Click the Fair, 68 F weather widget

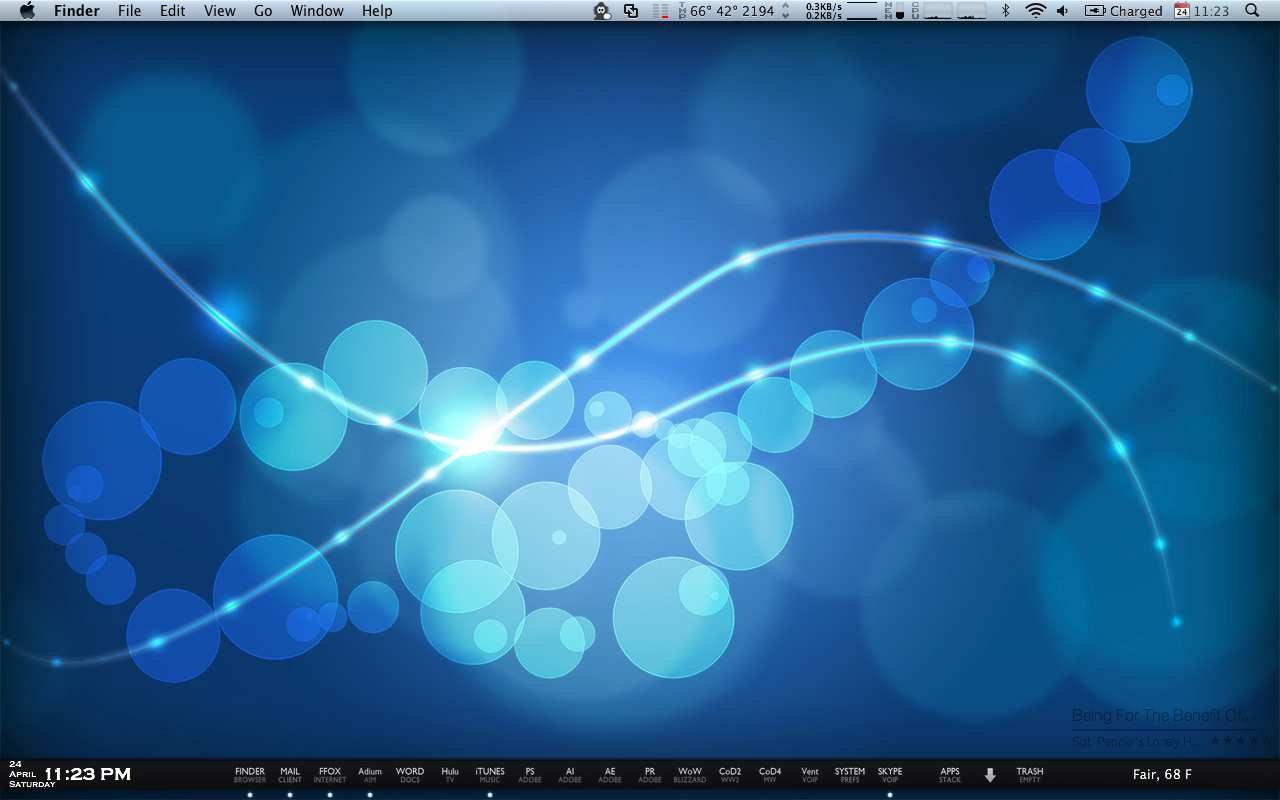tap(1162, 775)
